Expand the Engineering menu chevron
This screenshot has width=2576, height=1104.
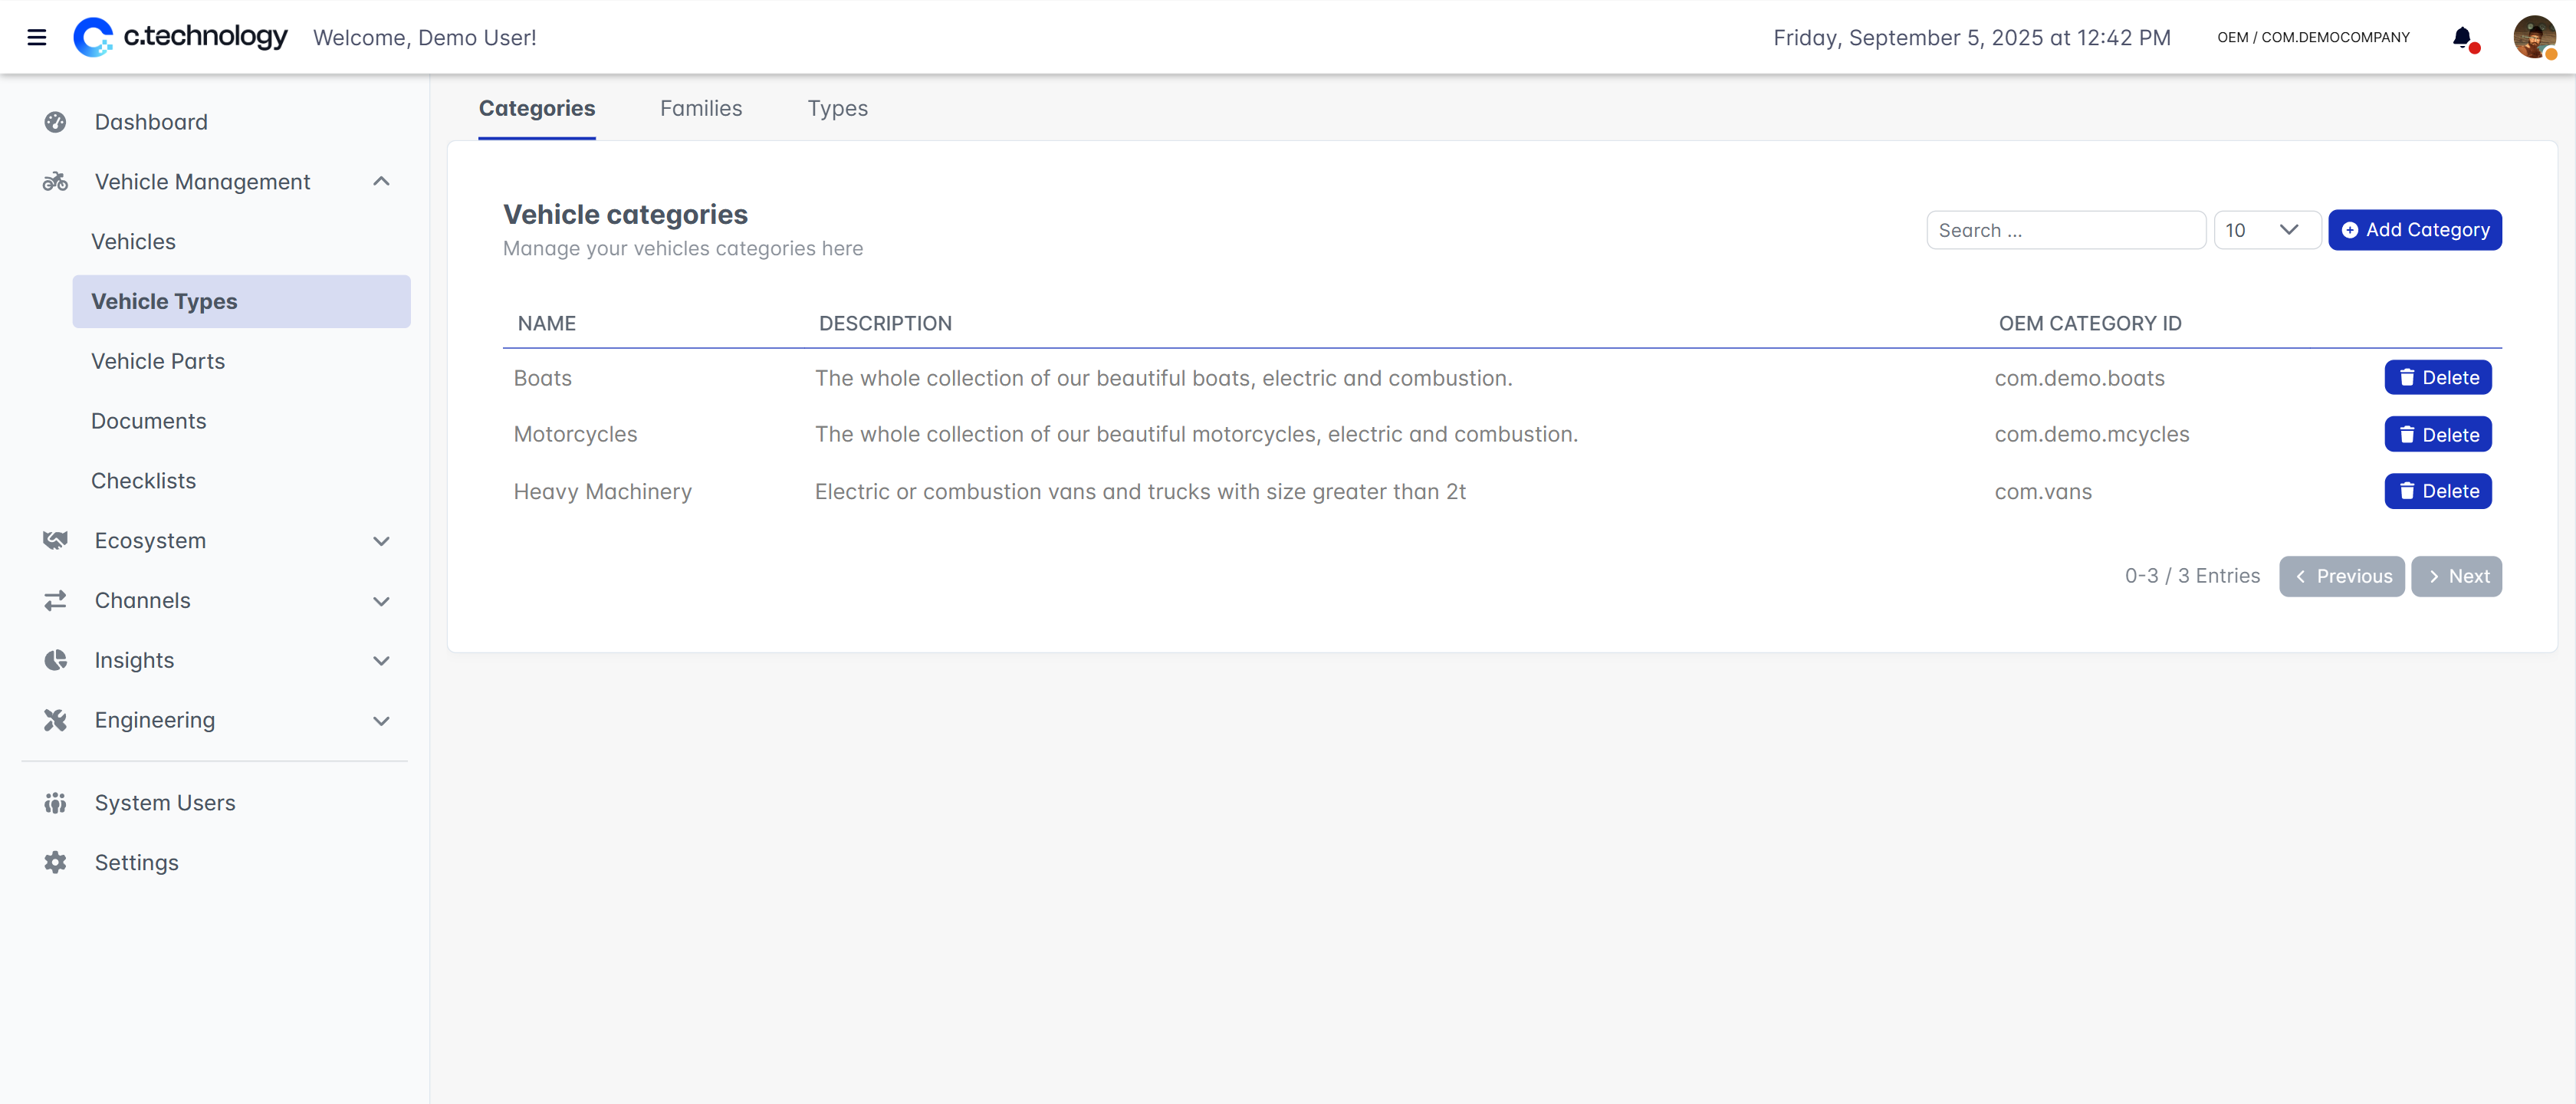click(x=381, y=720)
